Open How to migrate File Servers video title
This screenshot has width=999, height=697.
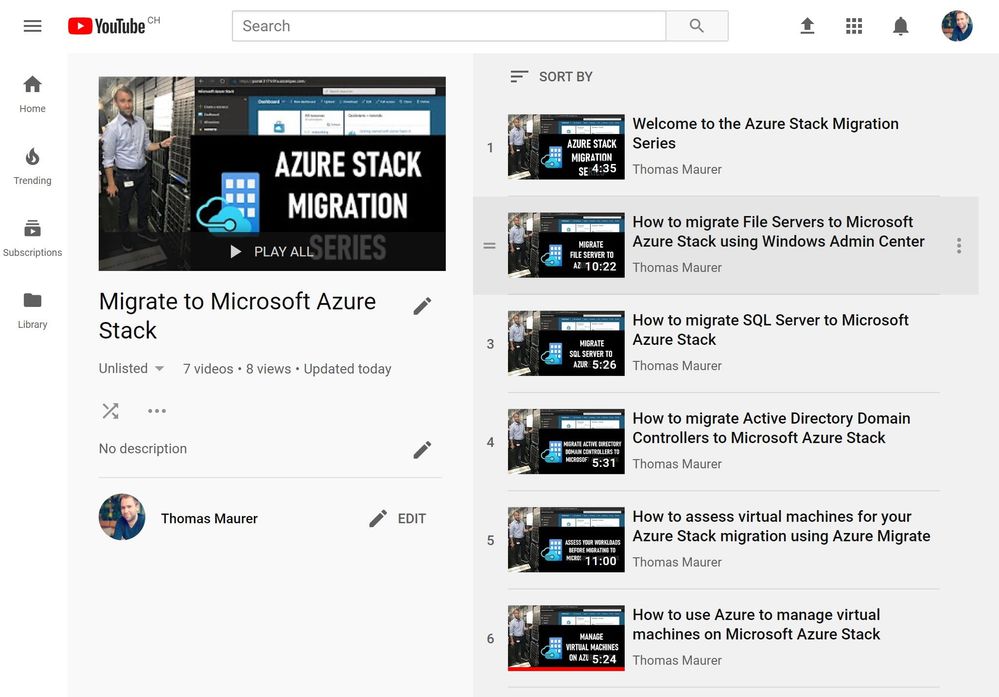[x=778, y=231]
